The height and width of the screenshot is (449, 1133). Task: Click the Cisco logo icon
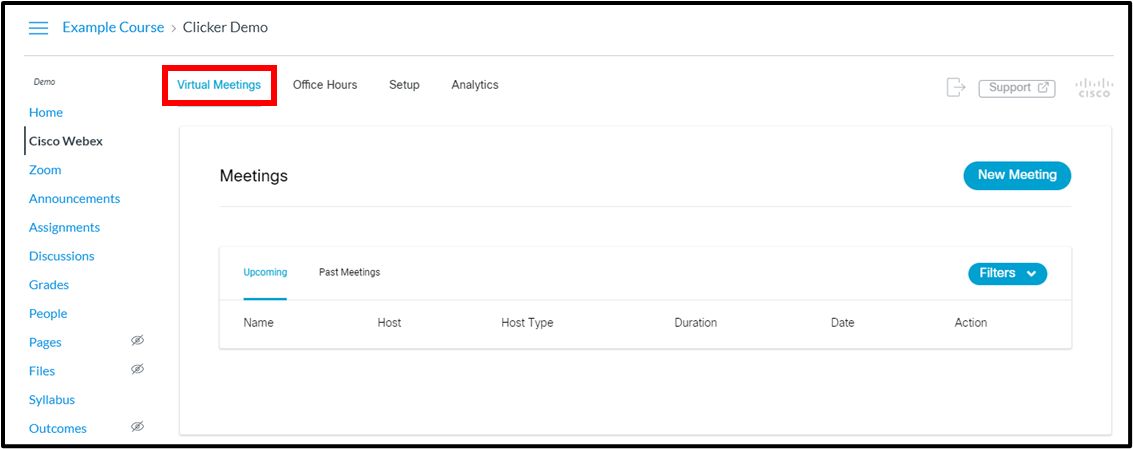click(x=1093, y=87)
